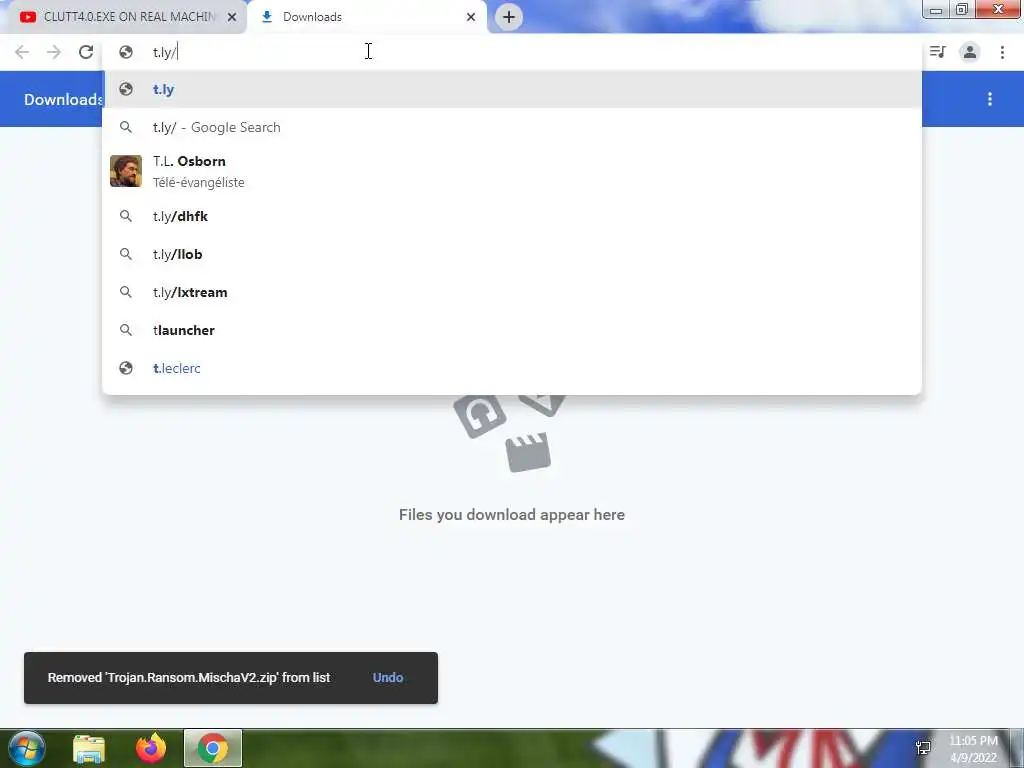This screenshot has width=1024, height=768.
Task: Open Chrome's three-dot main menu
Action: point(1002,52)
